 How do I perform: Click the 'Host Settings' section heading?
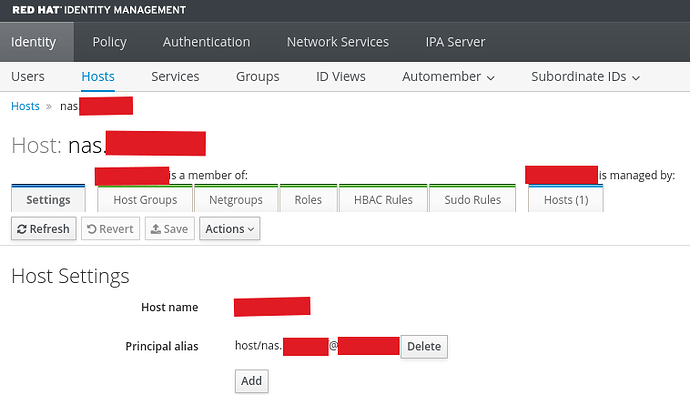coord(70,276)
